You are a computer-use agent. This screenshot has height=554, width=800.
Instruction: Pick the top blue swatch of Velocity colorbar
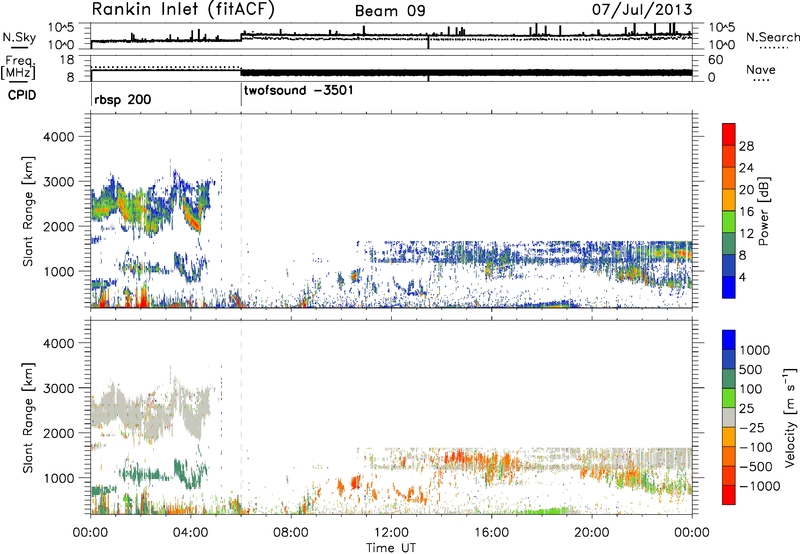[x=729, y=340]
